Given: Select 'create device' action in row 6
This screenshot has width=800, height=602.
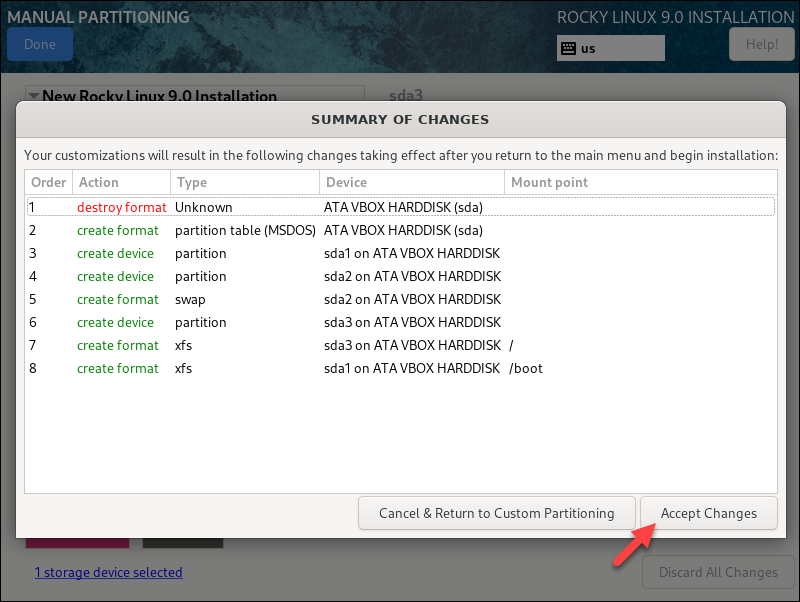Looking at the screenshot, I should [x=115, y=322].
